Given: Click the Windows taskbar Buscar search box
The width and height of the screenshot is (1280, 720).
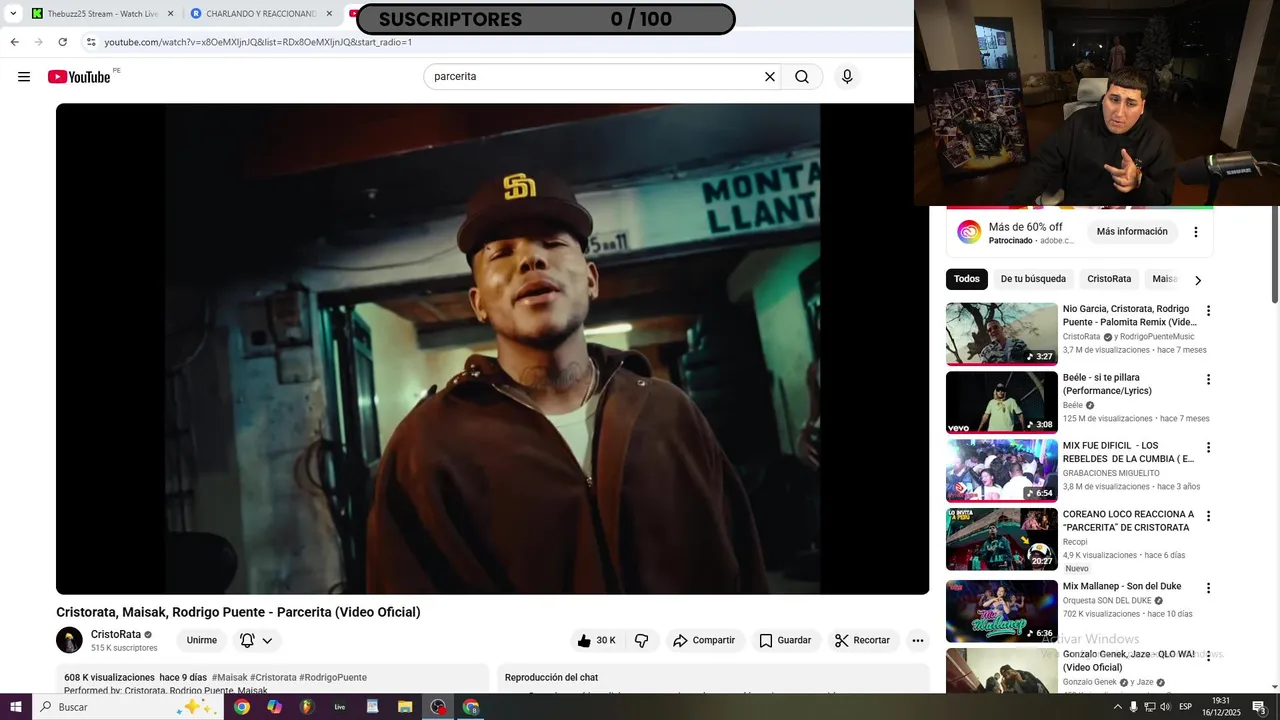Looking at the screenshot, I should coord(126,707).
